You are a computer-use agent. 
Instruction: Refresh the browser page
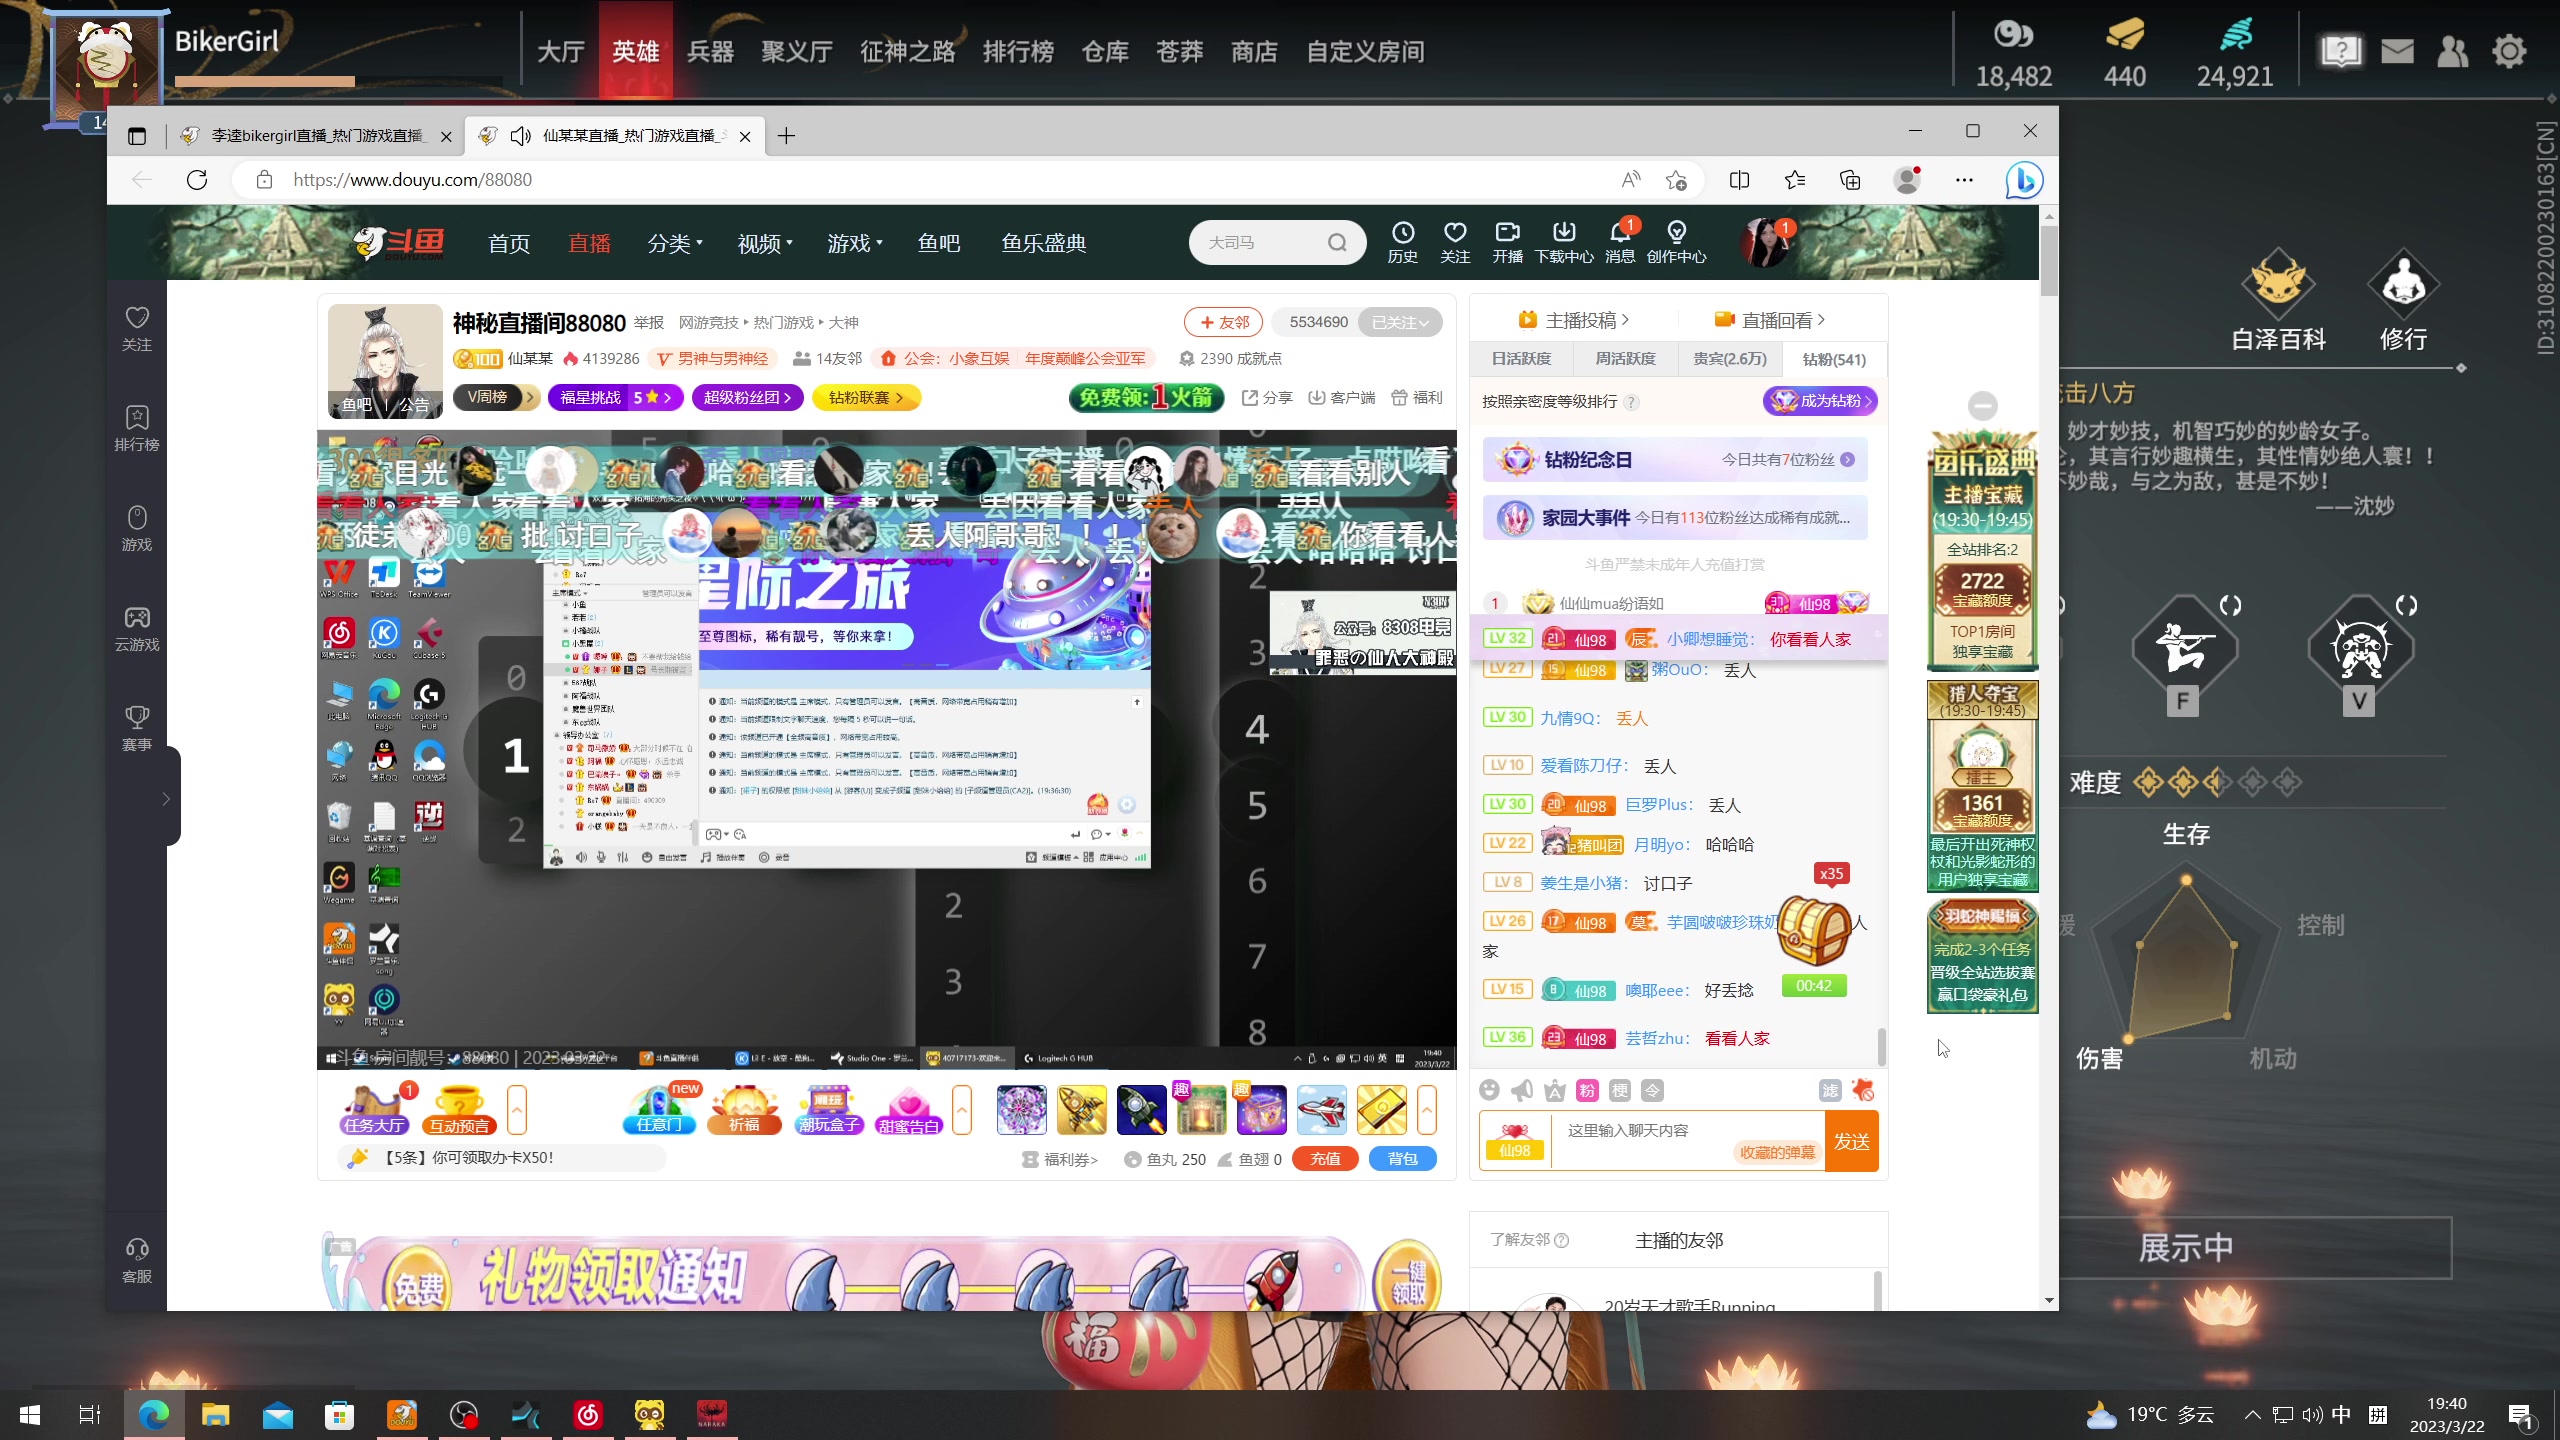pyautogui.click(x=197, y=180)
